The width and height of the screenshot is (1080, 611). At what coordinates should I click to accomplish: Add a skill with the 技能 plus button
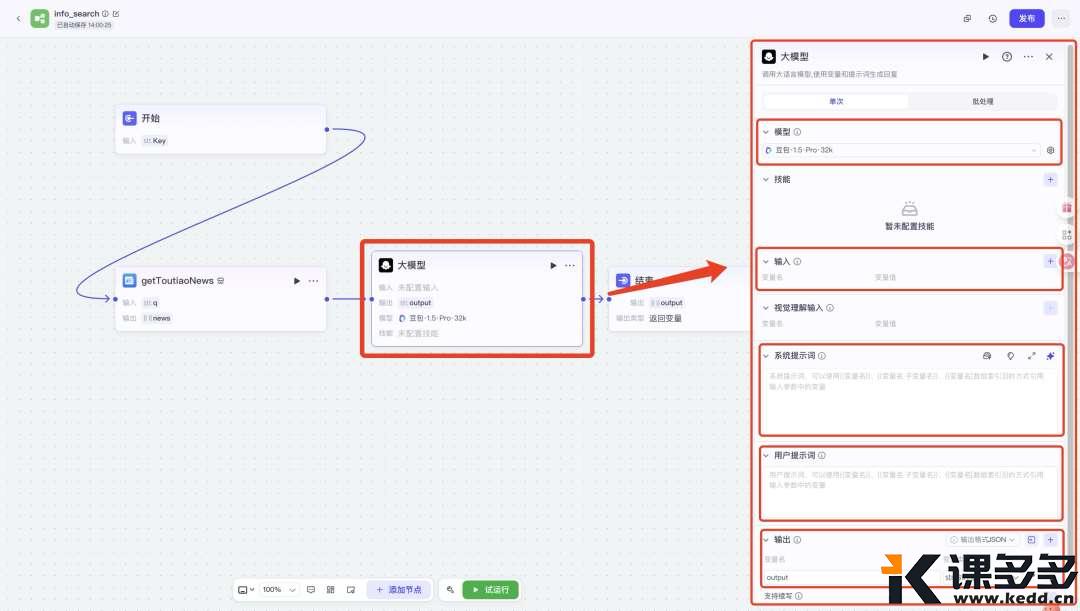pos(1050,179)
